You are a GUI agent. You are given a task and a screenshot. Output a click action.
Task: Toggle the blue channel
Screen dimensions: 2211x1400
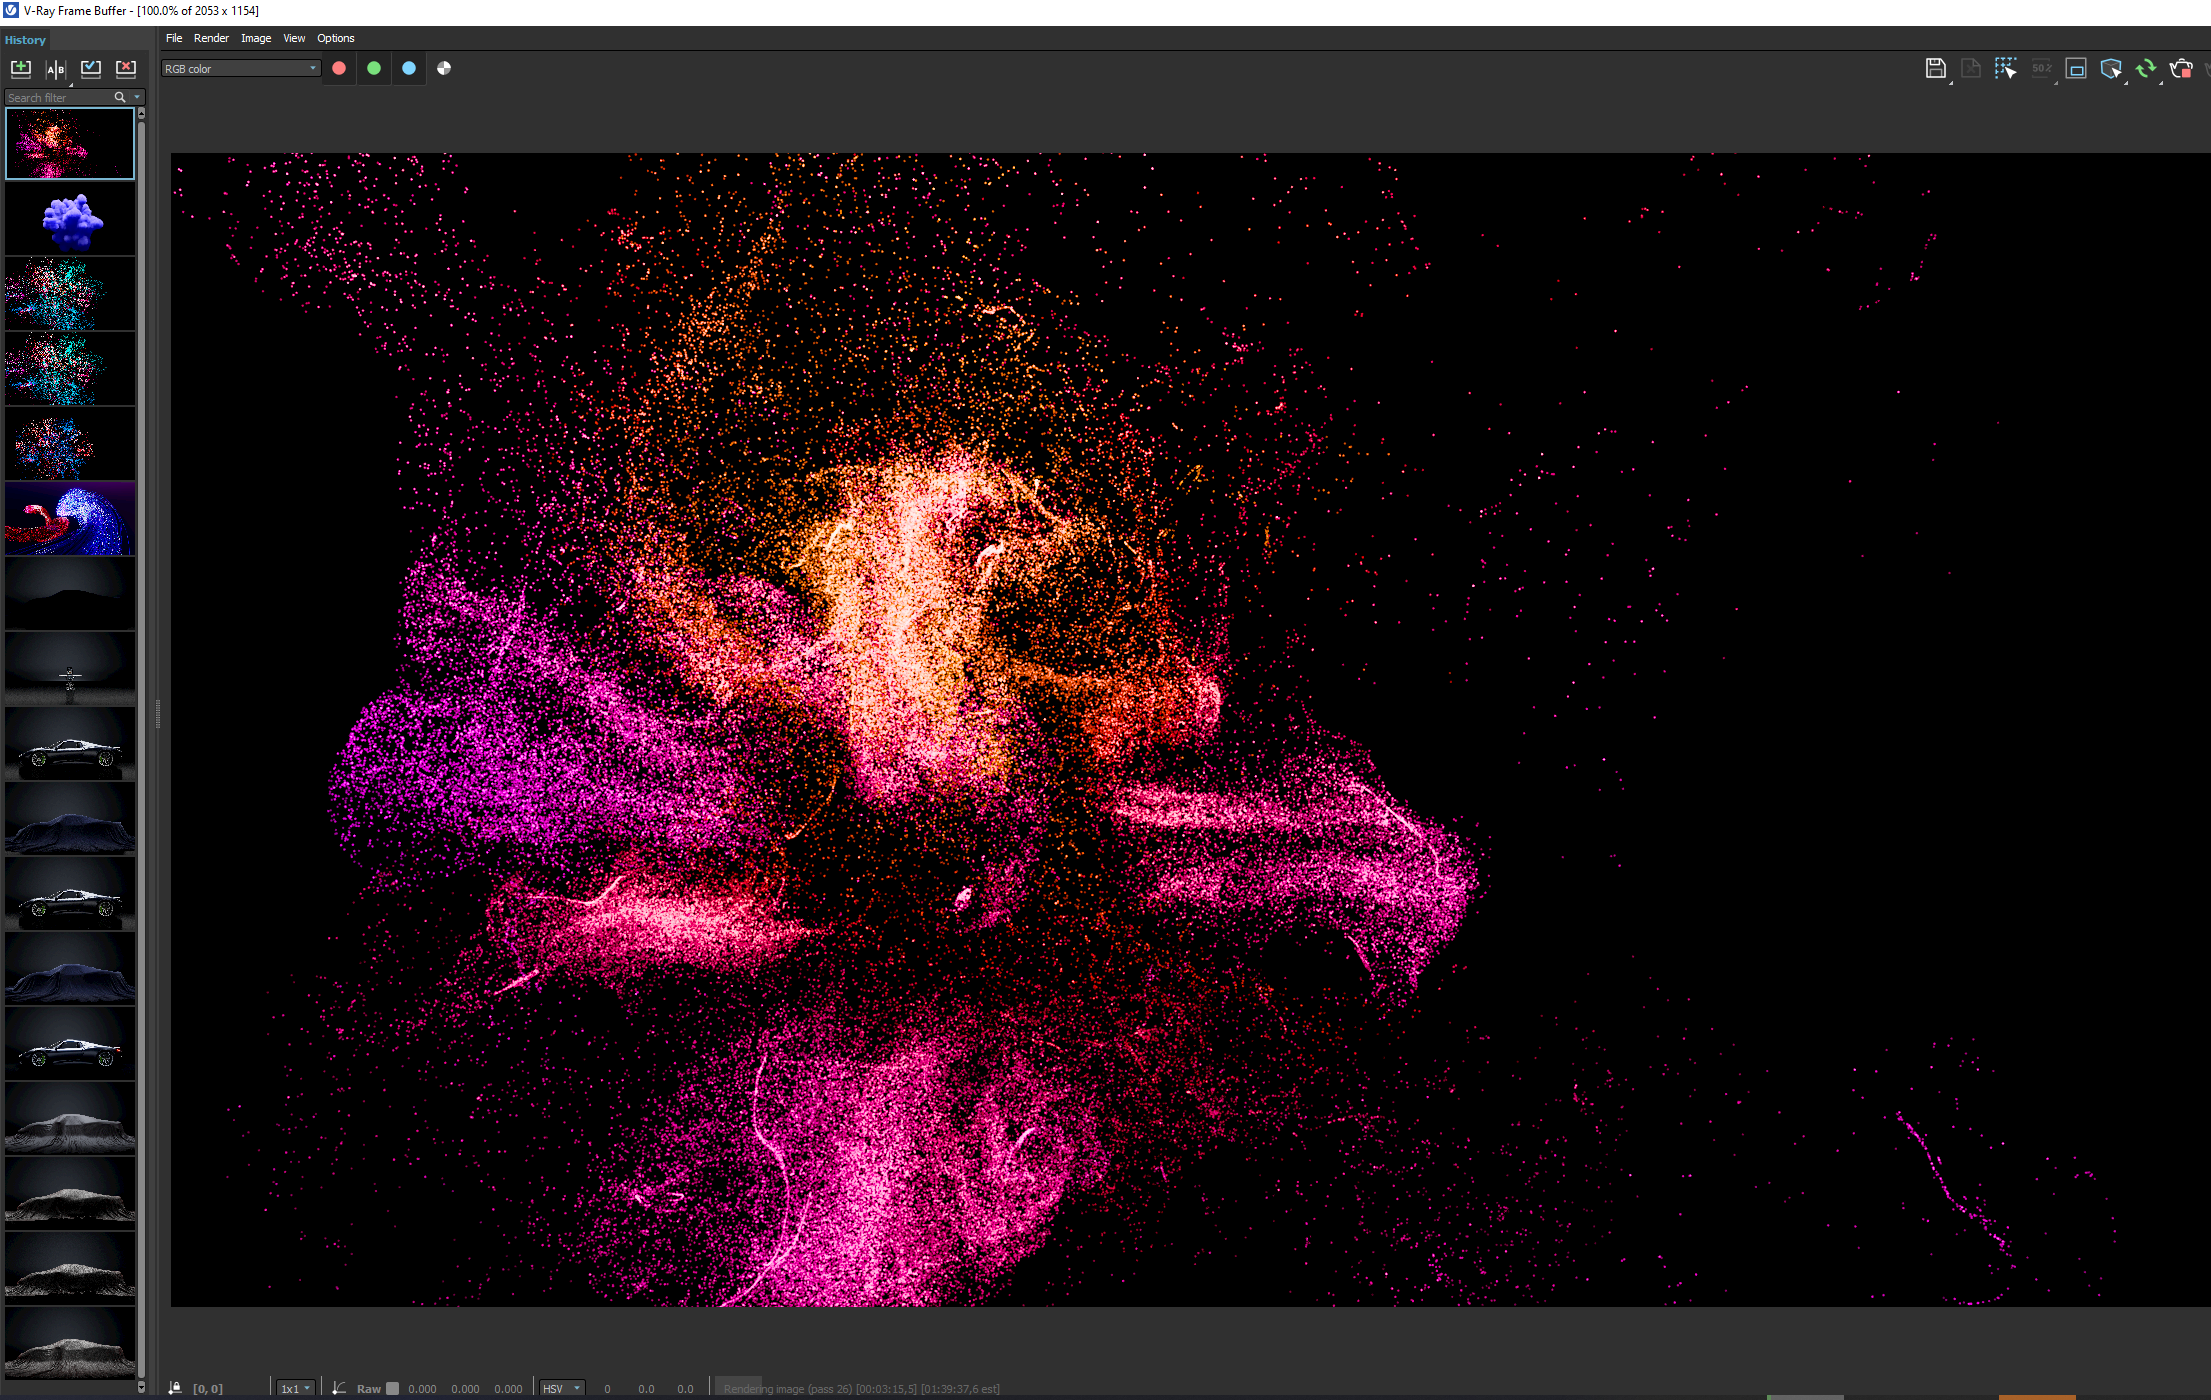tap(409, 68)
